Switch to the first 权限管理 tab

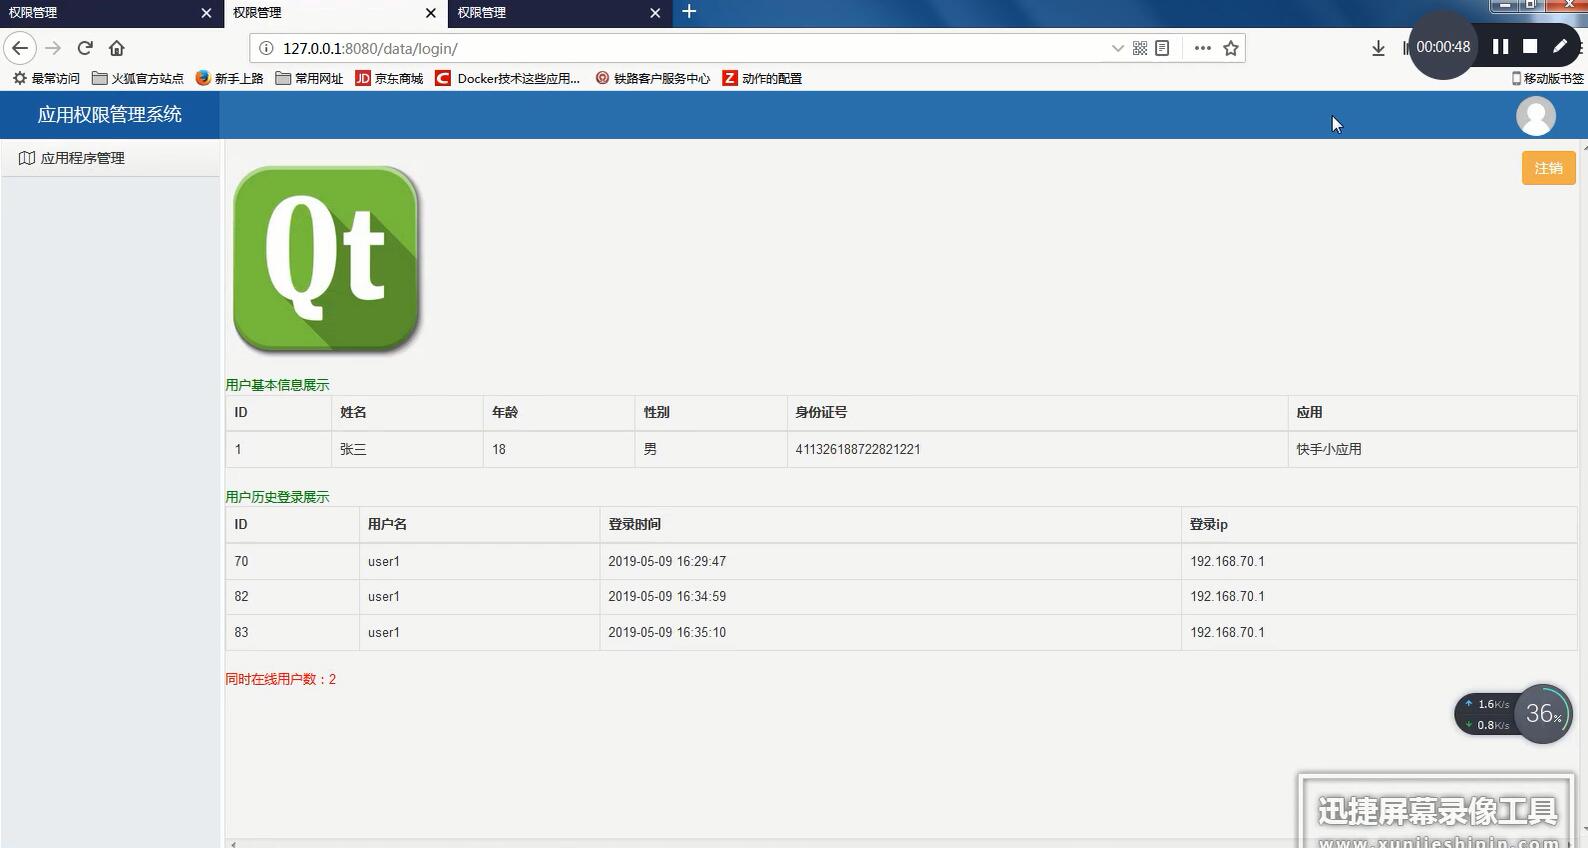click(x=100, y=13)
